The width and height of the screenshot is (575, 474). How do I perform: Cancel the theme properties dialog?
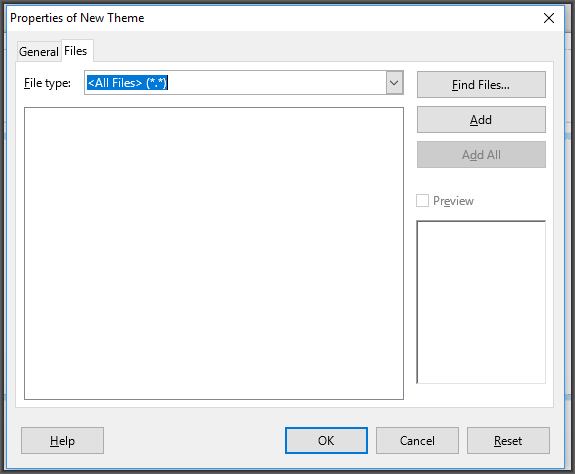coord(417,440)
